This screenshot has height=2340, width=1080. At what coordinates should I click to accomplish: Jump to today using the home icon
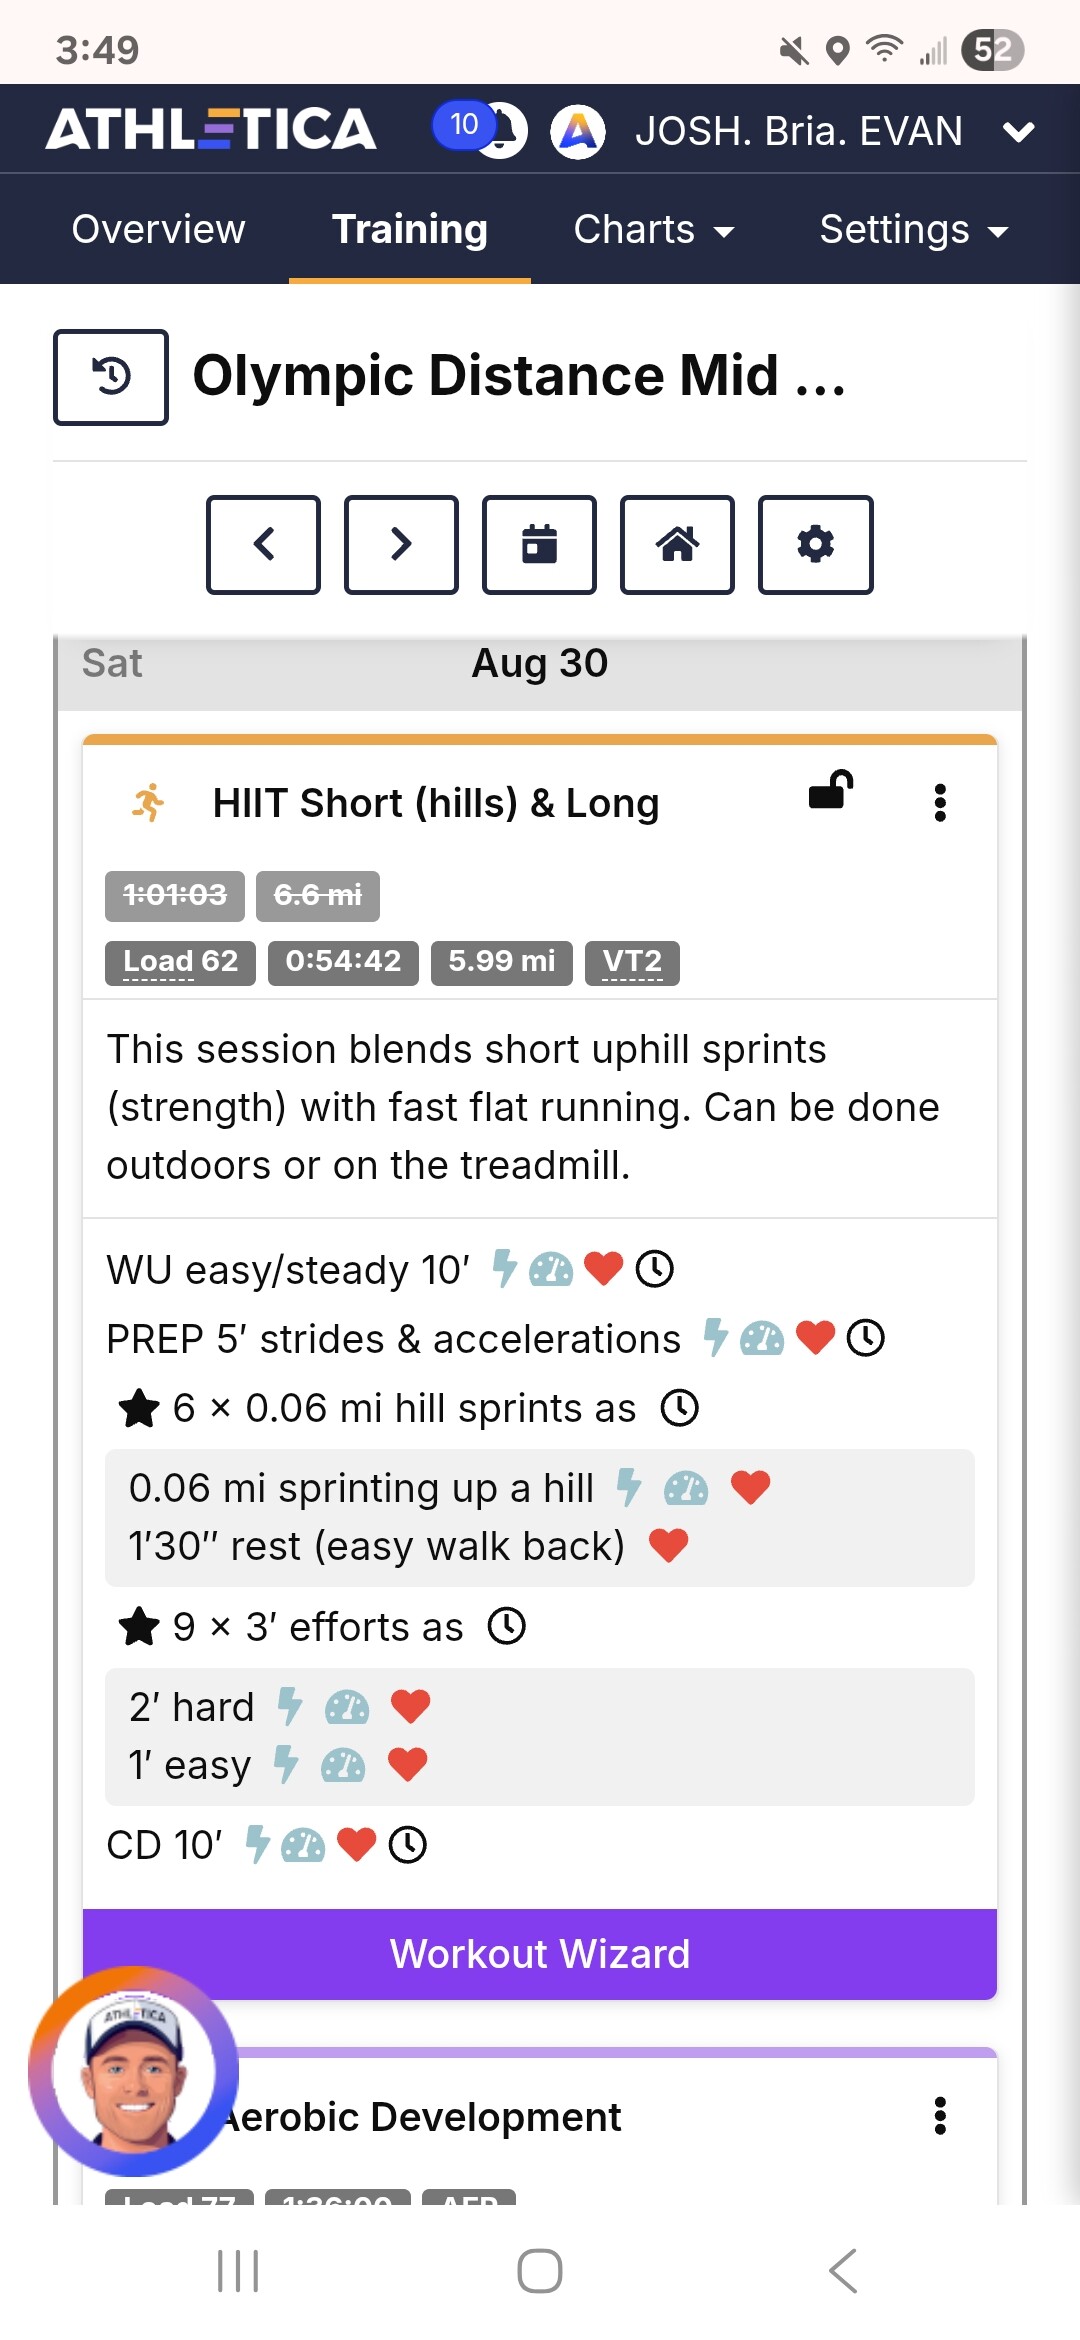point(677,545)
